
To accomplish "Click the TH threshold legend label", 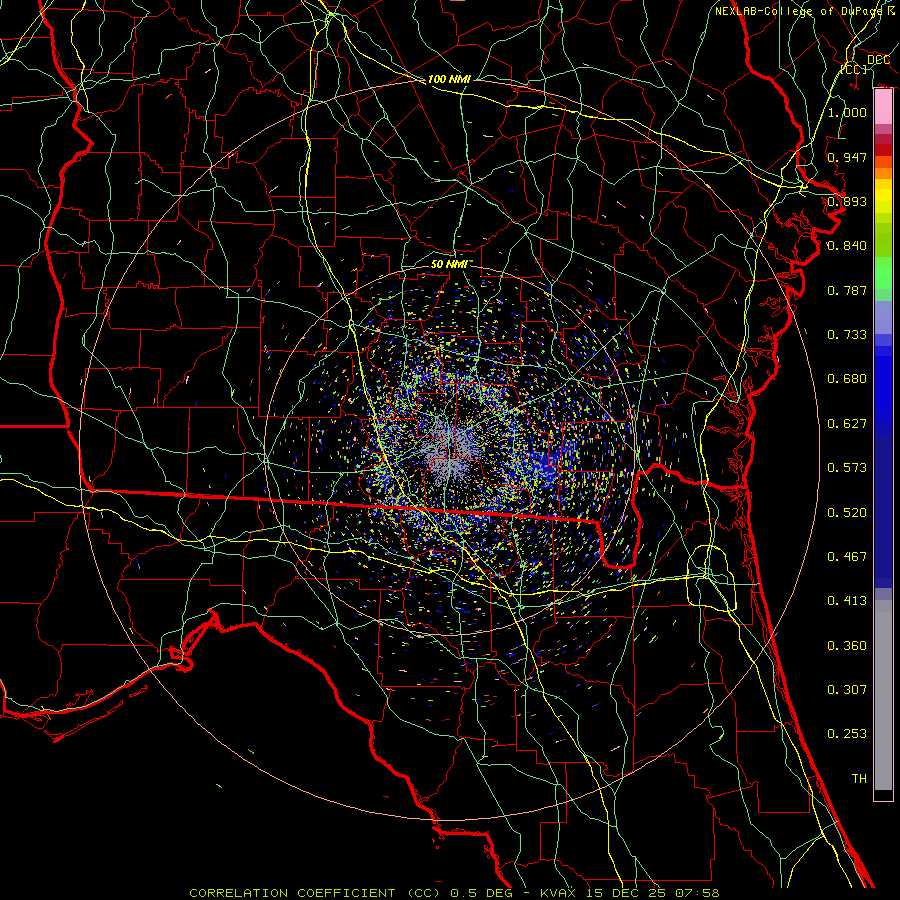I will pos(859,779).
